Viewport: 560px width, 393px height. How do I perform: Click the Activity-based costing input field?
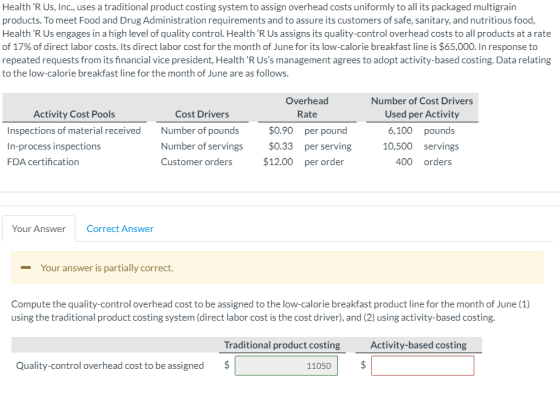click(x=423, y=365)
